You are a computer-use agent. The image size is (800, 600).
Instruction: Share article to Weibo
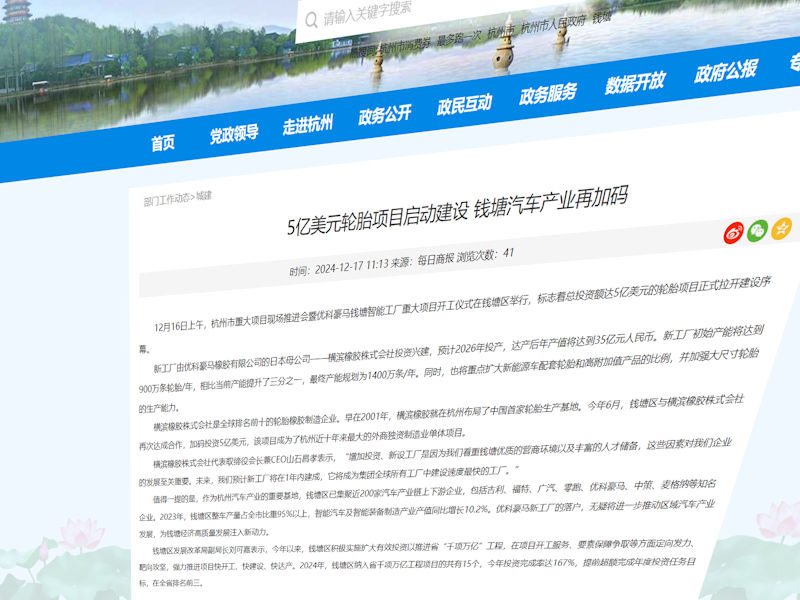(734, 233)
